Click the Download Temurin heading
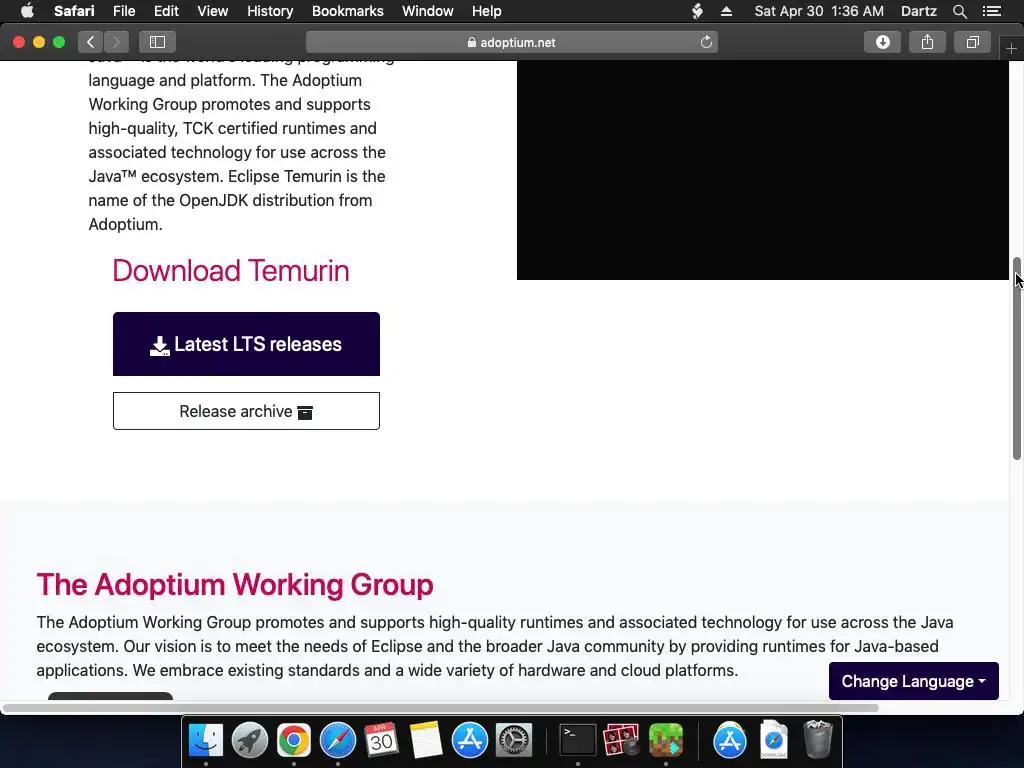The height and width of the screenshot is (768, 1024). point(231,270)
